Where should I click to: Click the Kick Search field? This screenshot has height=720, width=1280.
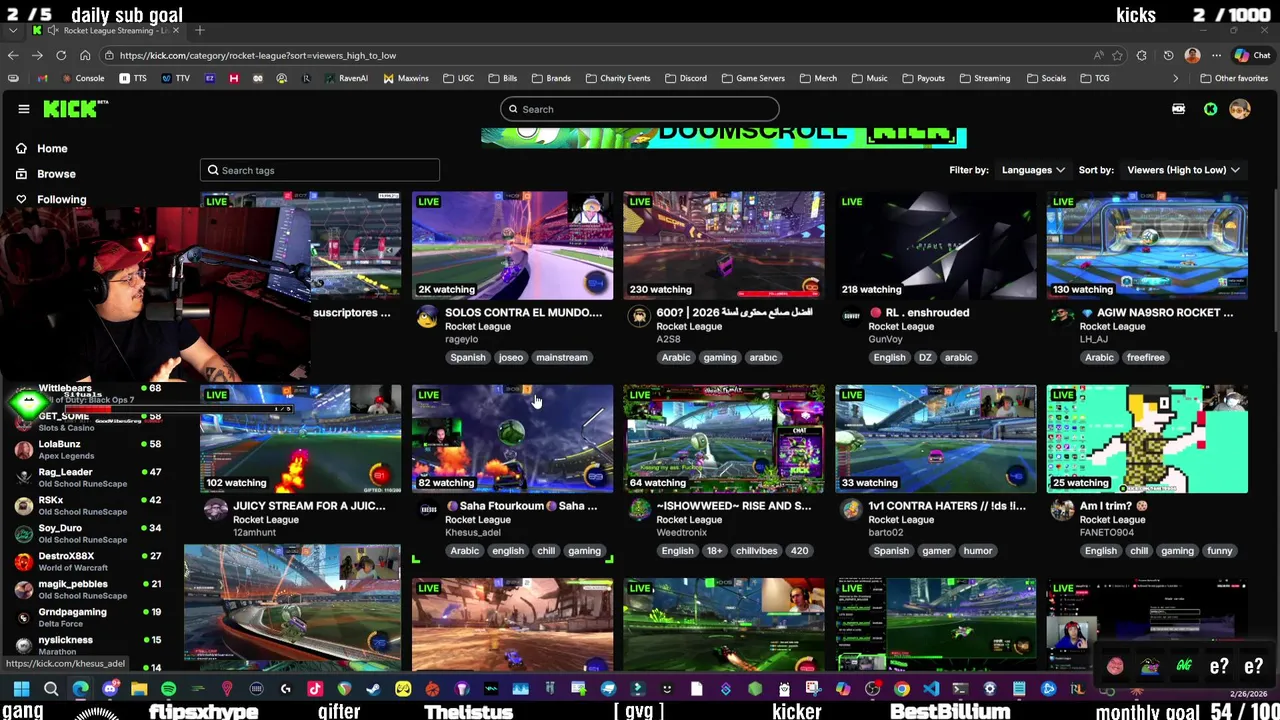(x=640, y=109)
